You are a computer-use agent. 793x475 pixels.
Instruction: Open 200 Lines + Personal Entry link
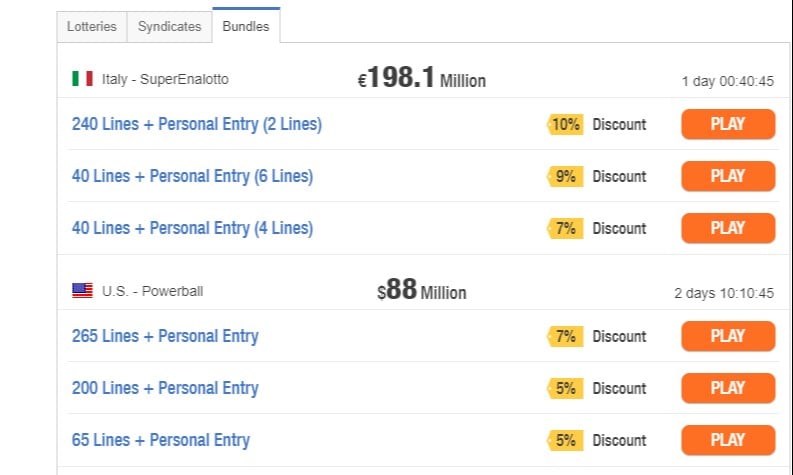tap(165, 388)
